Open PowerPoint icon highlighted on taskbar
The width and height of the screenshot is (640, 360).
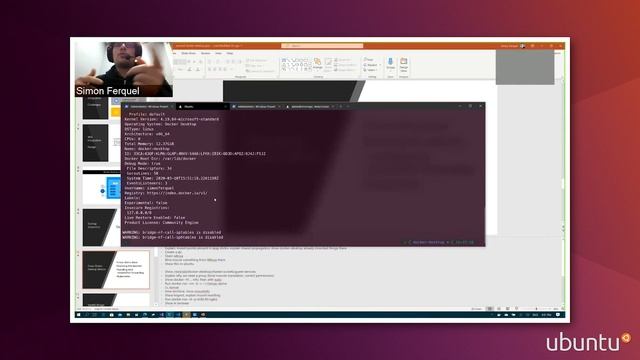pos(187,315)
